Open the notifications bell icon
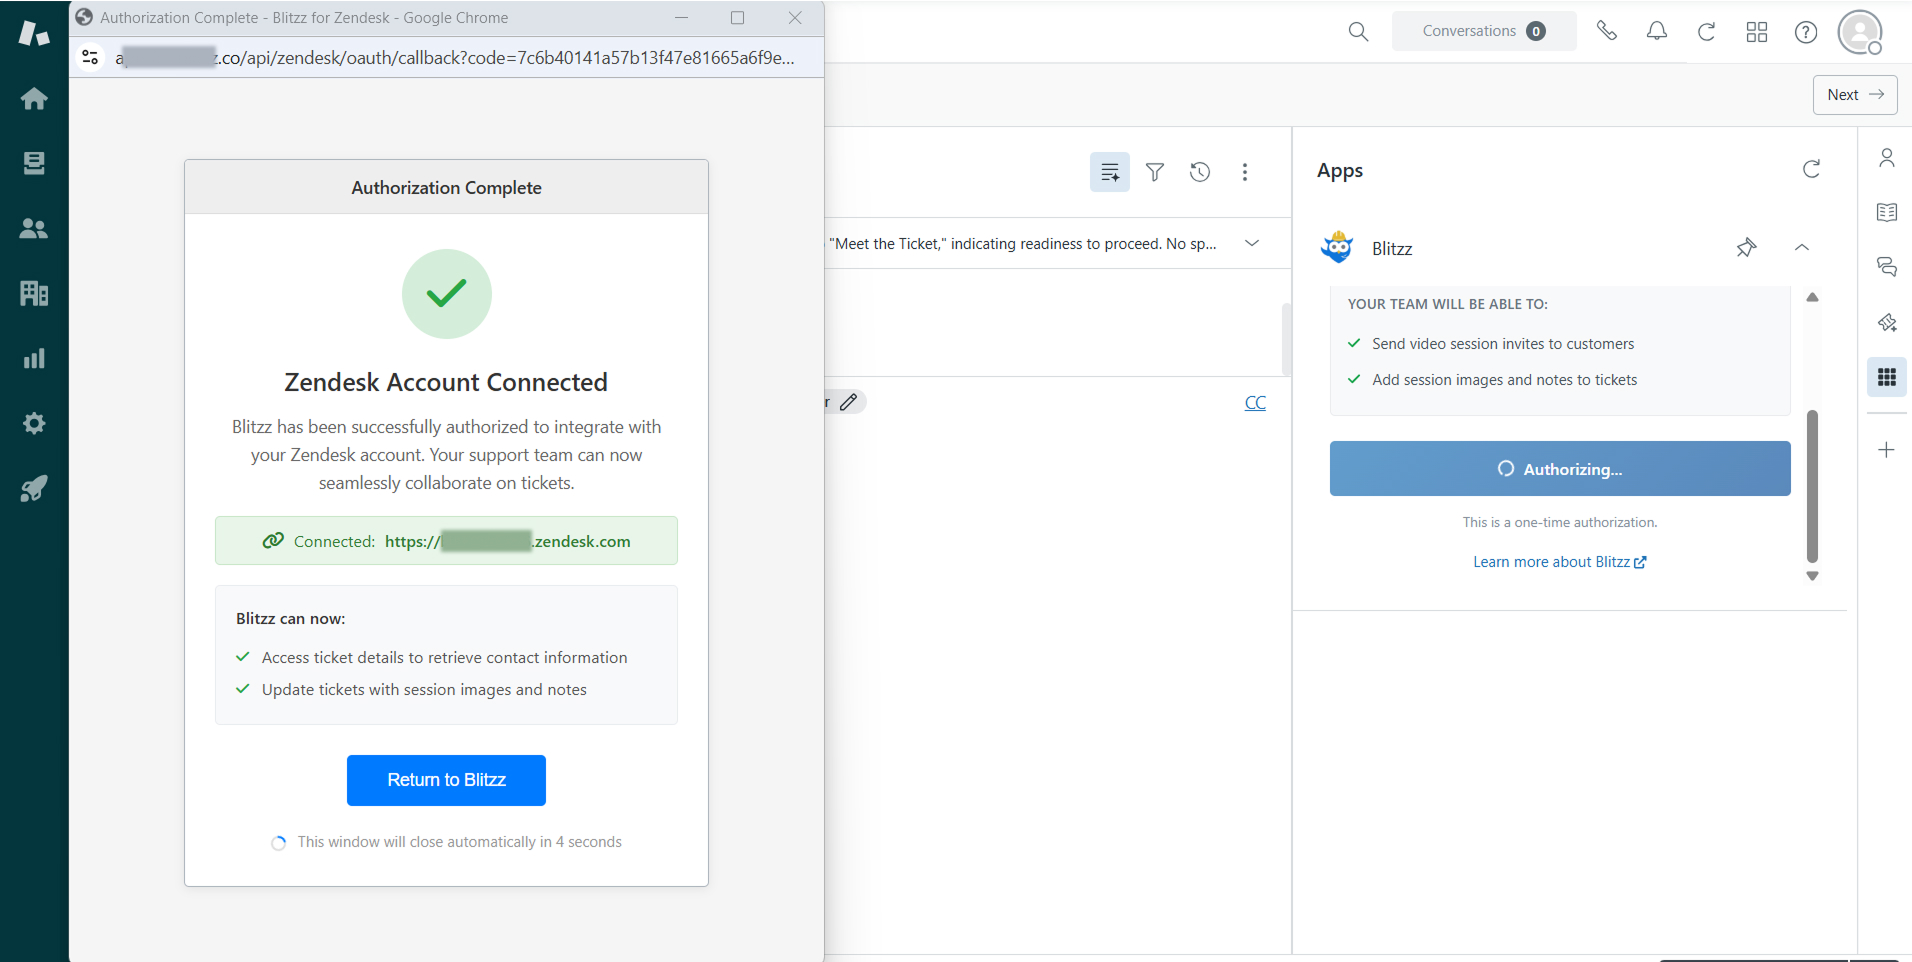 tap(1657, 31)
